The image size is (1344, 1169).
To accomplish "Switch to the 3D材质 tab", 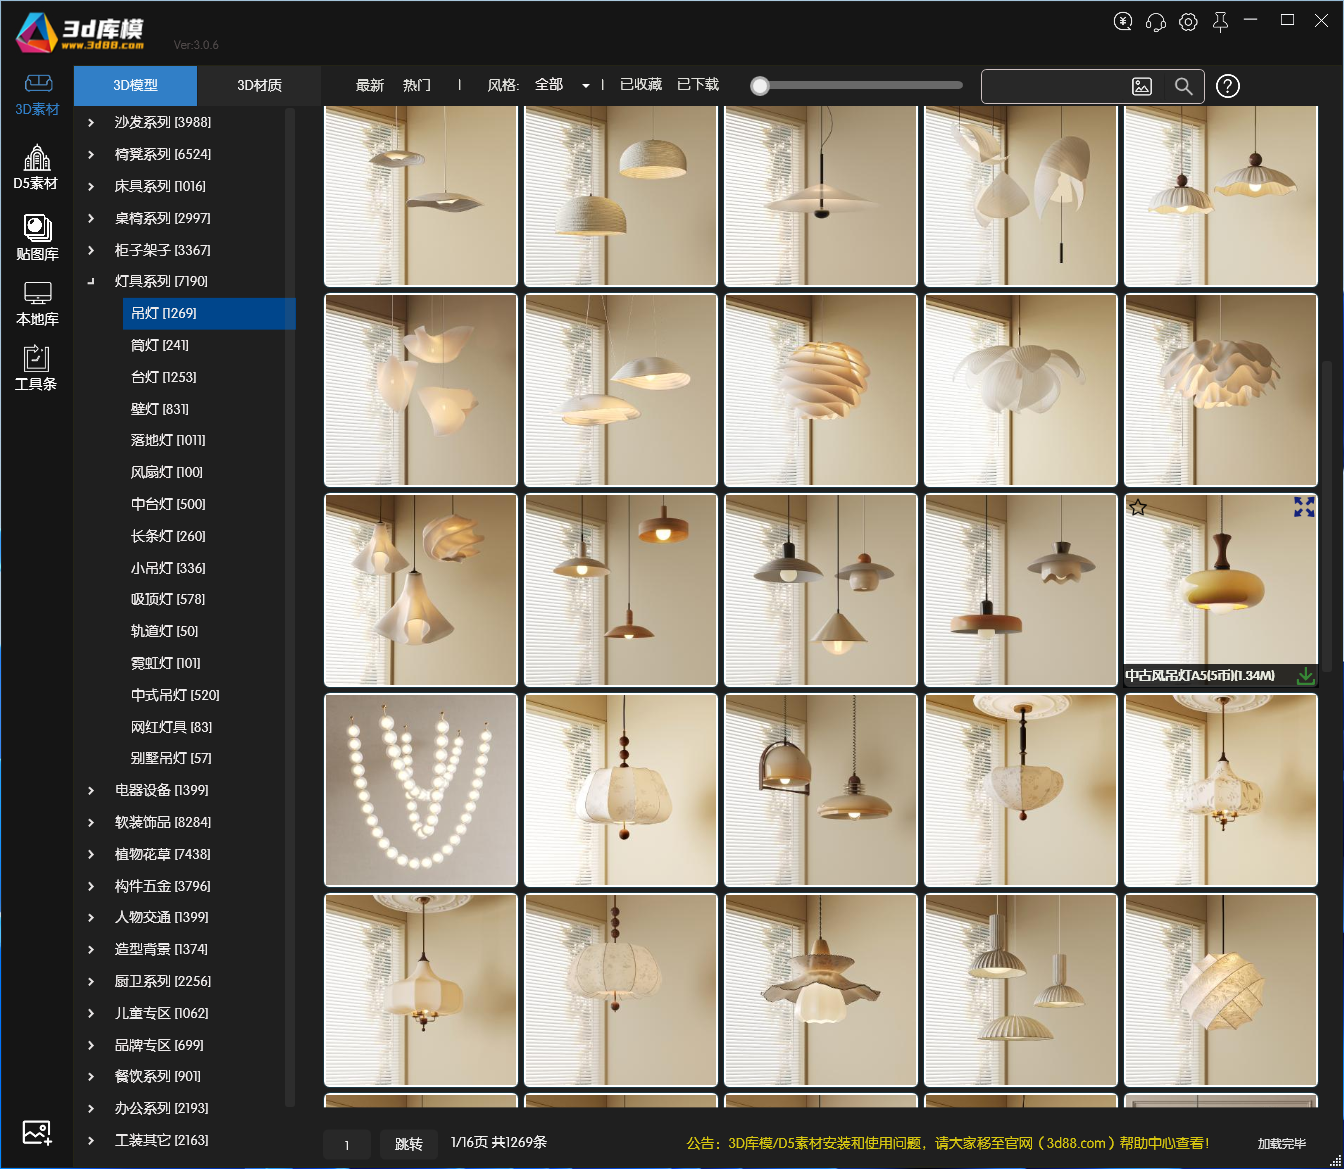I will pos(259,85).
